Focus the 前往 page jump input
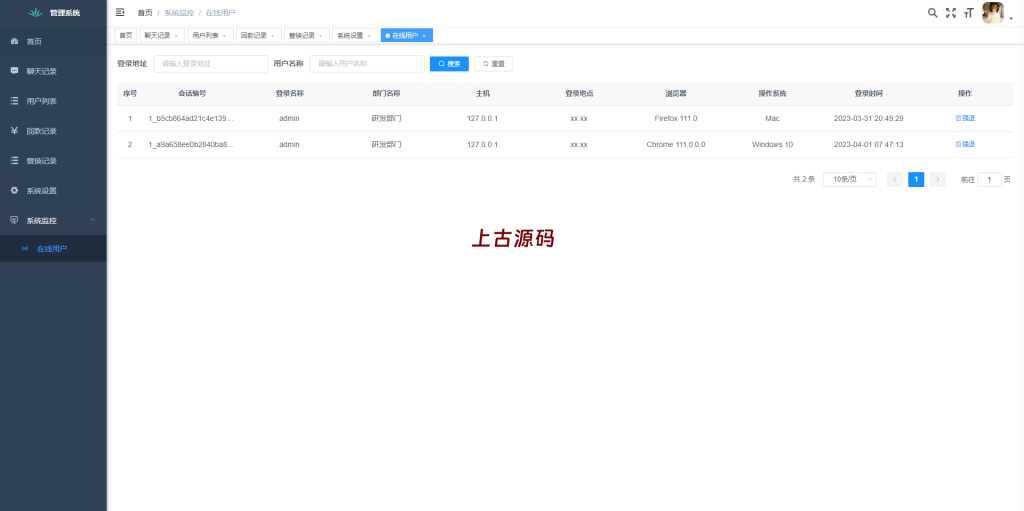 [x=989, y=179]
